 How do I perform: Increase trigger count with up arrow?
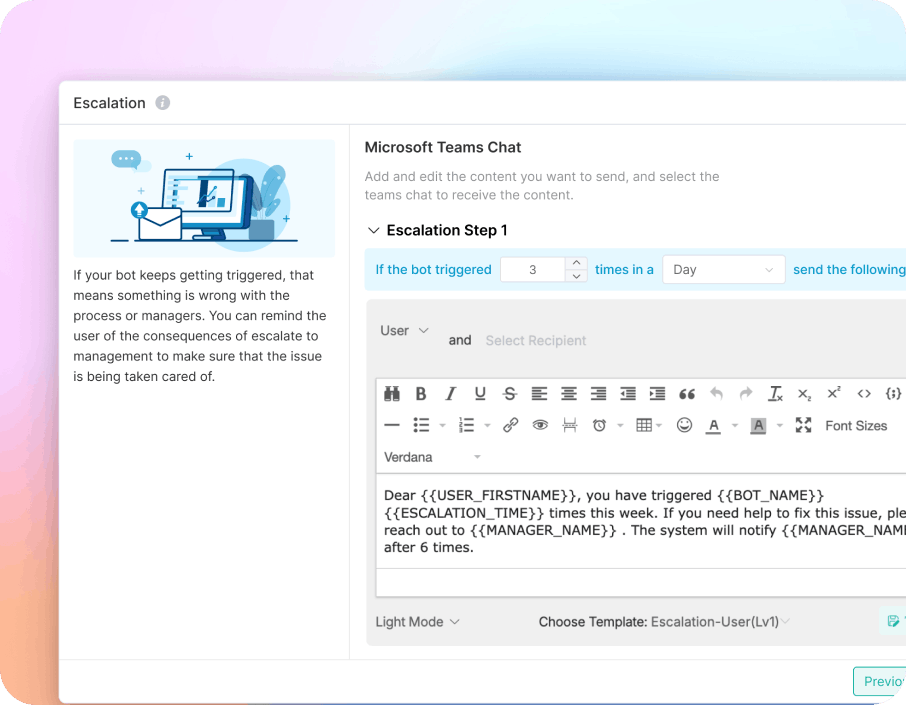[x=576, y=263]
